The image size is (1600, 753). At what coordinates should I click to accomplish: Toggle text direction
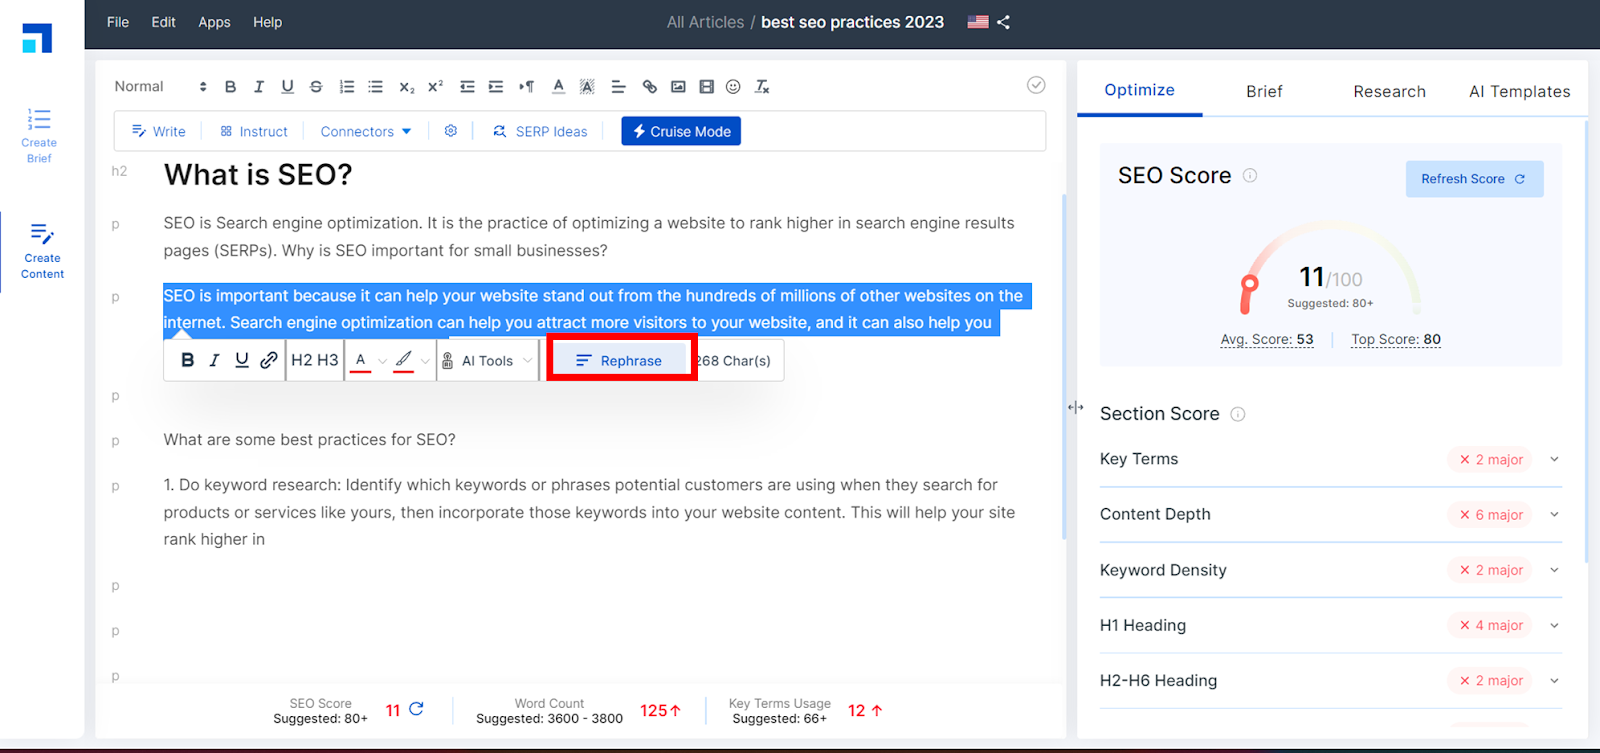coord(526,87)
